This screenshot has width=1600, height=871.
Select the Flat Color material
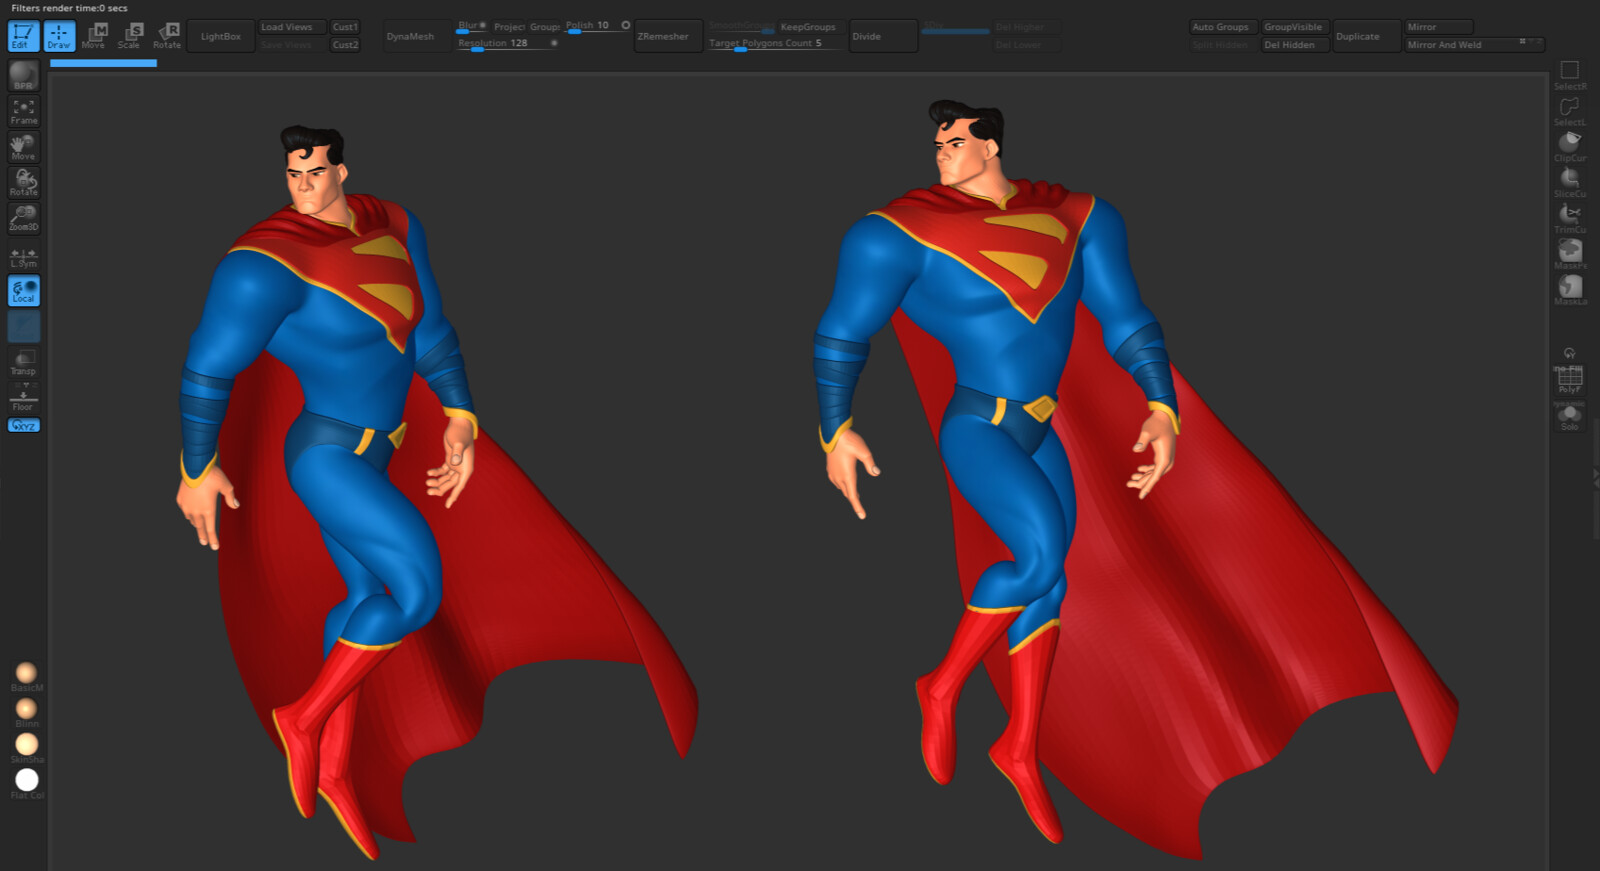click(27, 784)
